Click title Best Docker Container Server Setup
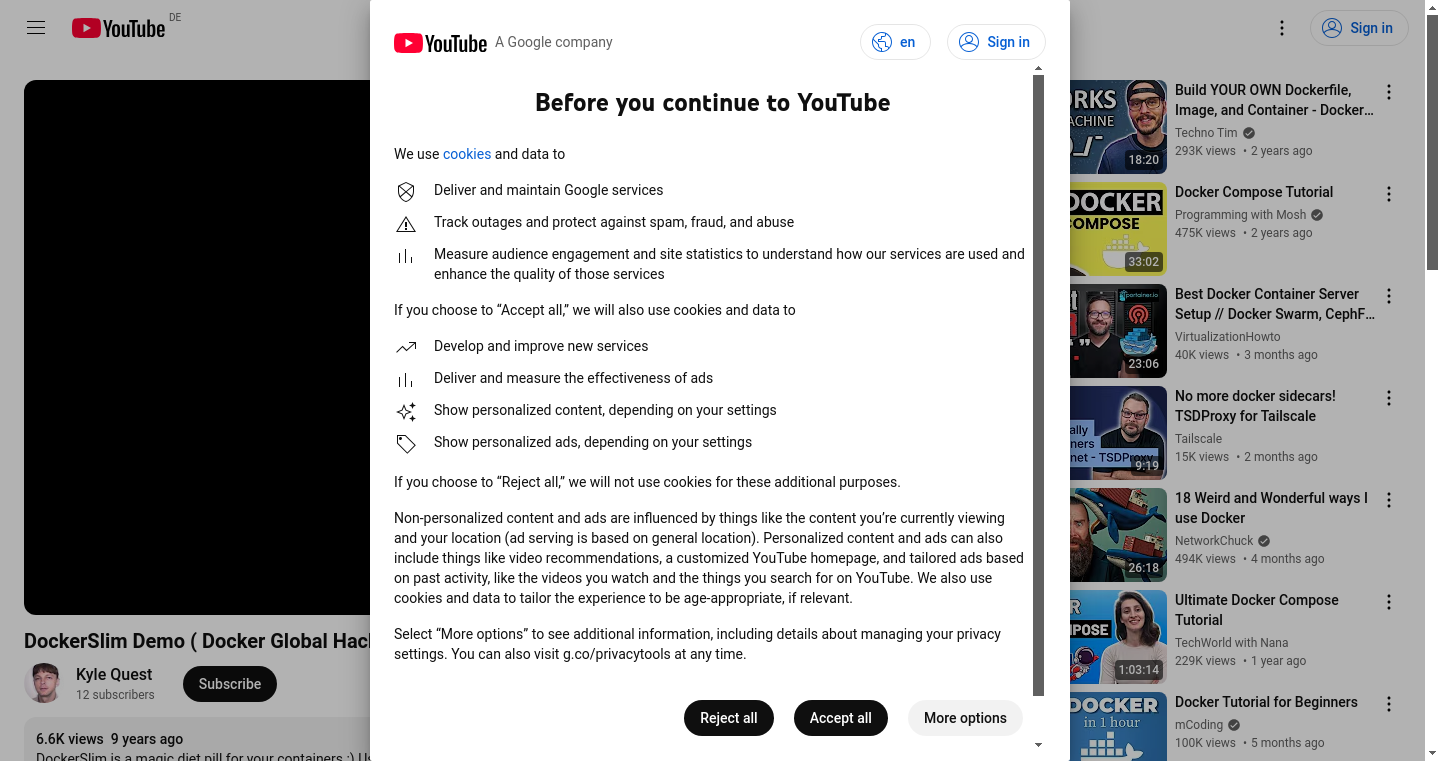 [x=1274, y=304]
